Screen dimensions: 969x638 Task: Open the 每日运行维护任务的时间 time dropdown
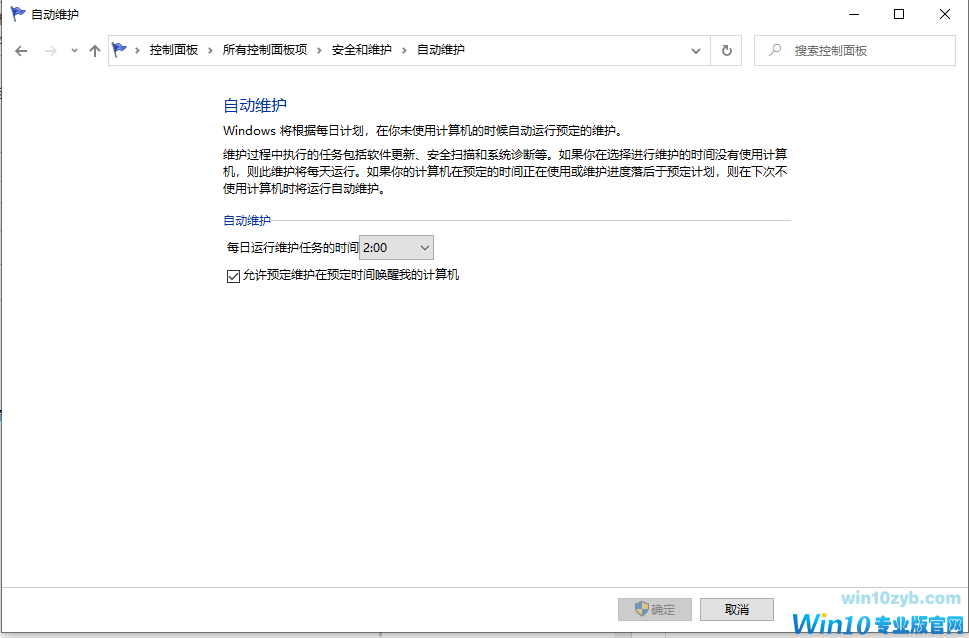pos(421,247)
